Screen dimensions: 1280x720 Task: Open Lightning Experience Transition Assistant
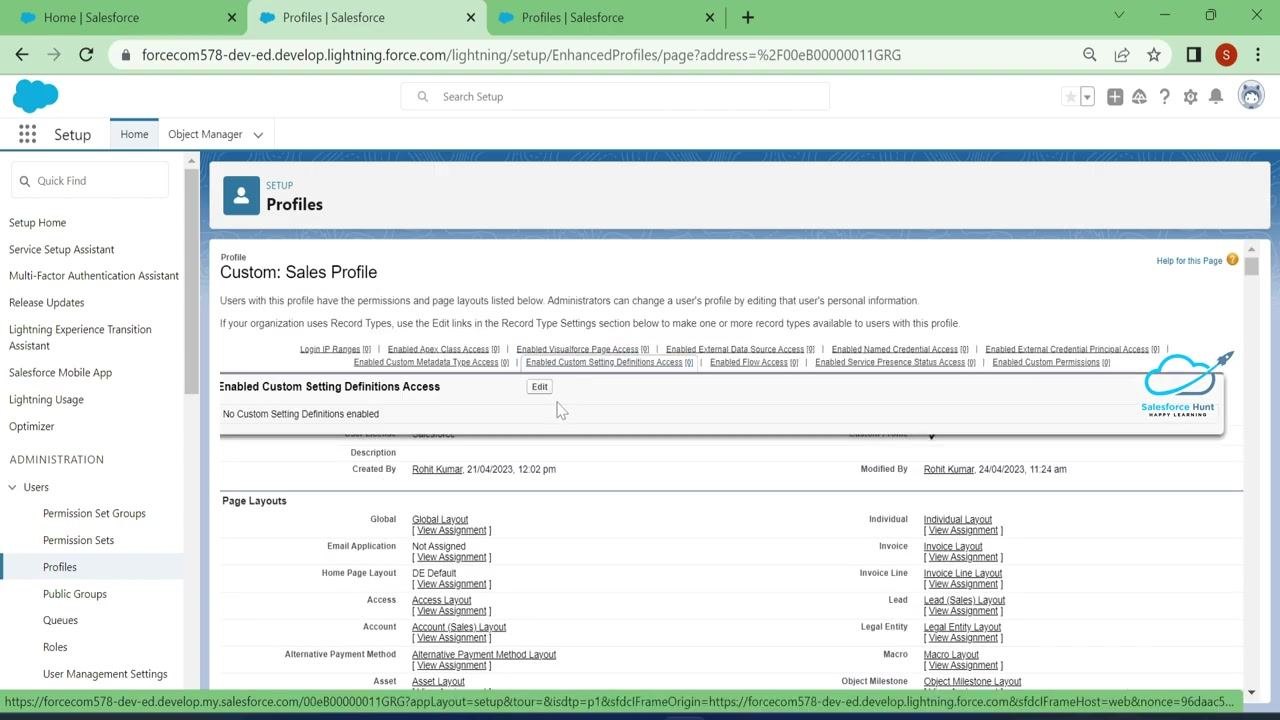pyautogui.click(x=80, y=337)
